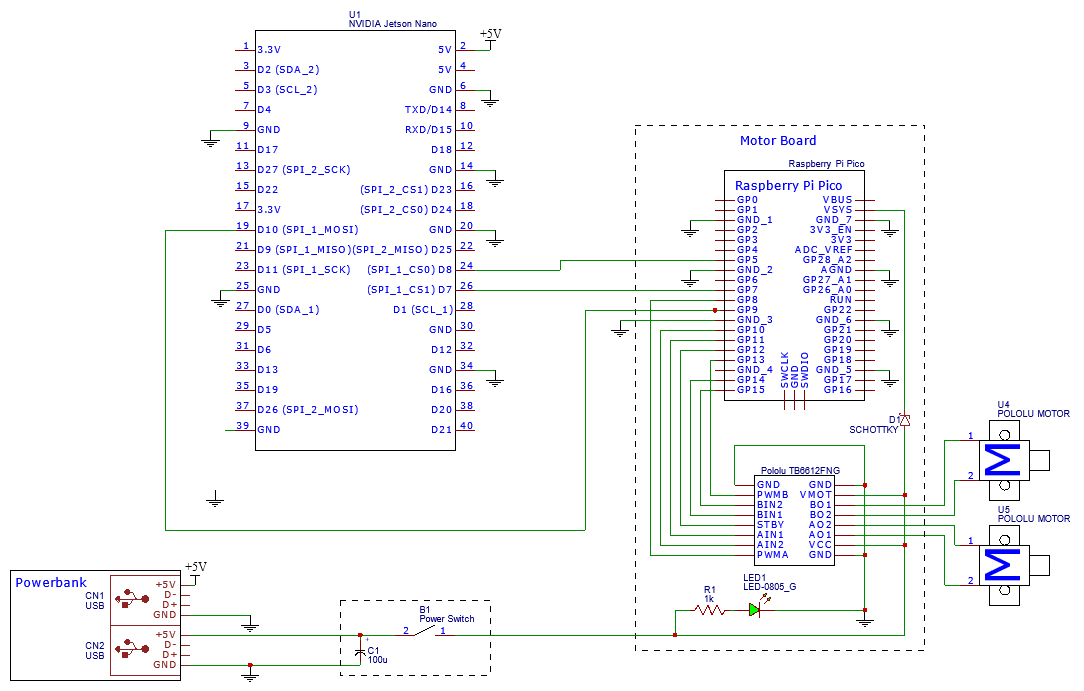Select the "VMOT" pin label
Viewport: 1084px width, 691px height.
[x=816, y=495]
